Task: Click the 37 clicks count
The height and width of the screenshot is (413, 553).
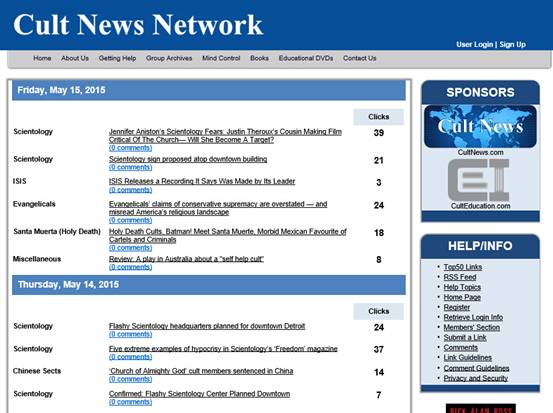Action: pos(379,350)
